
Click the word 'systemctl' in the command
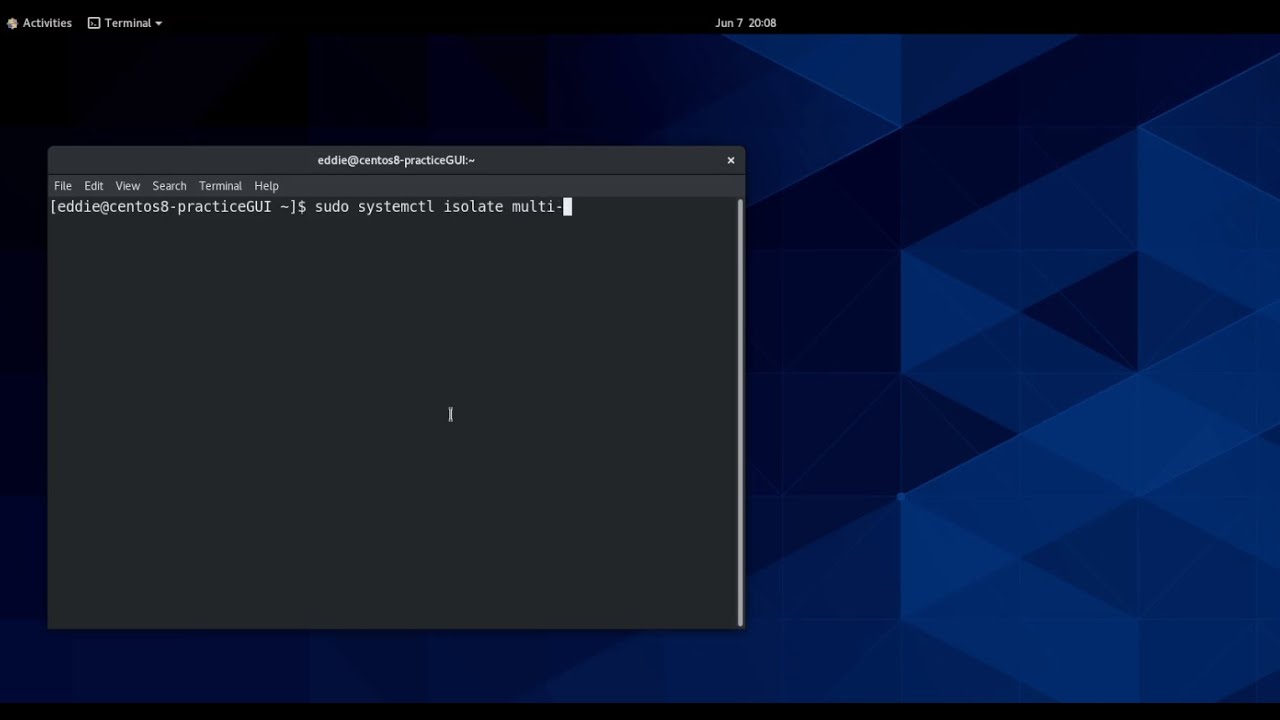point(396,207)
